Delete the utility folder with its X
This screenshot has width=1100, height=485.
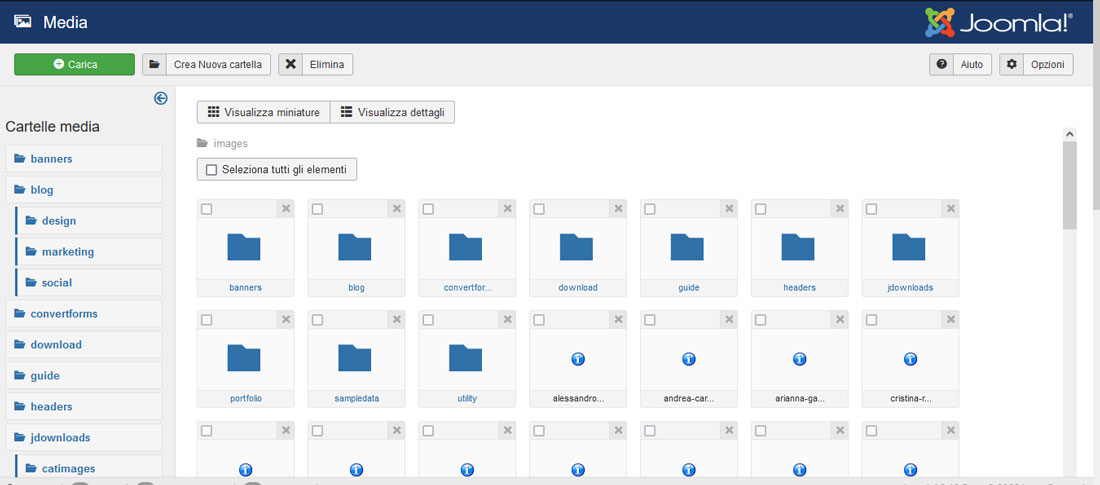(507, 319)
